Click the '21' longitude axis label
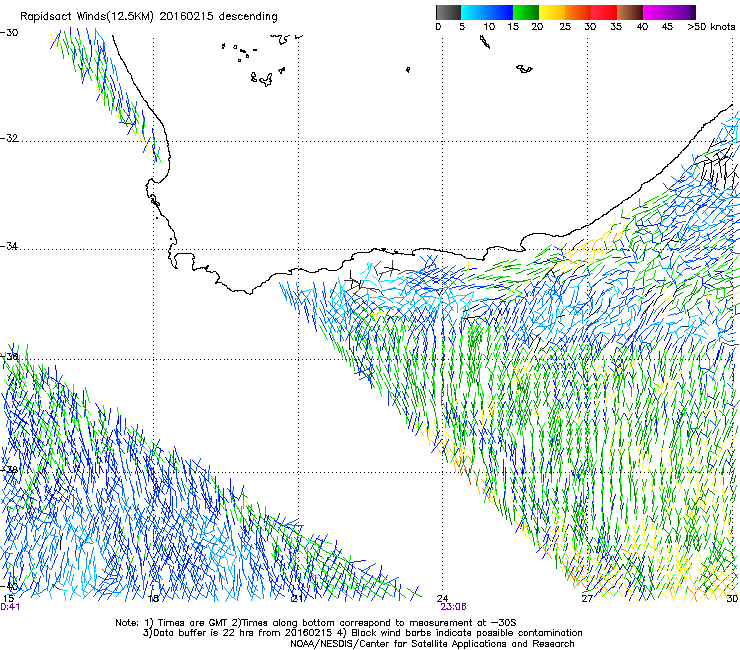 297,599
